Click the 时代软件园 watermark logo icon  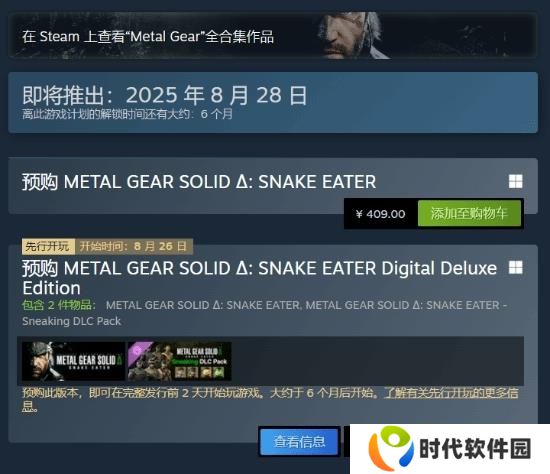pos(390,448)
